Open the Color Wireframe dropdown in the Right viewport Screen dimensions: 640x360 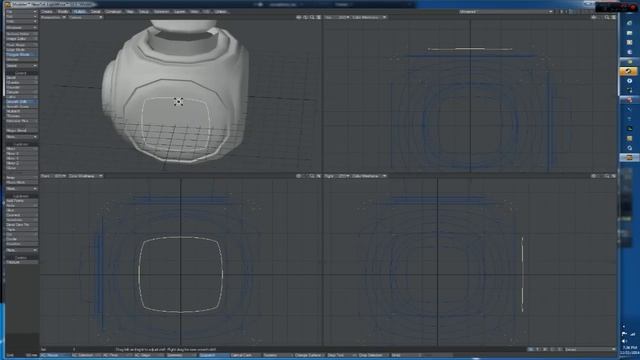pos(369,176)
